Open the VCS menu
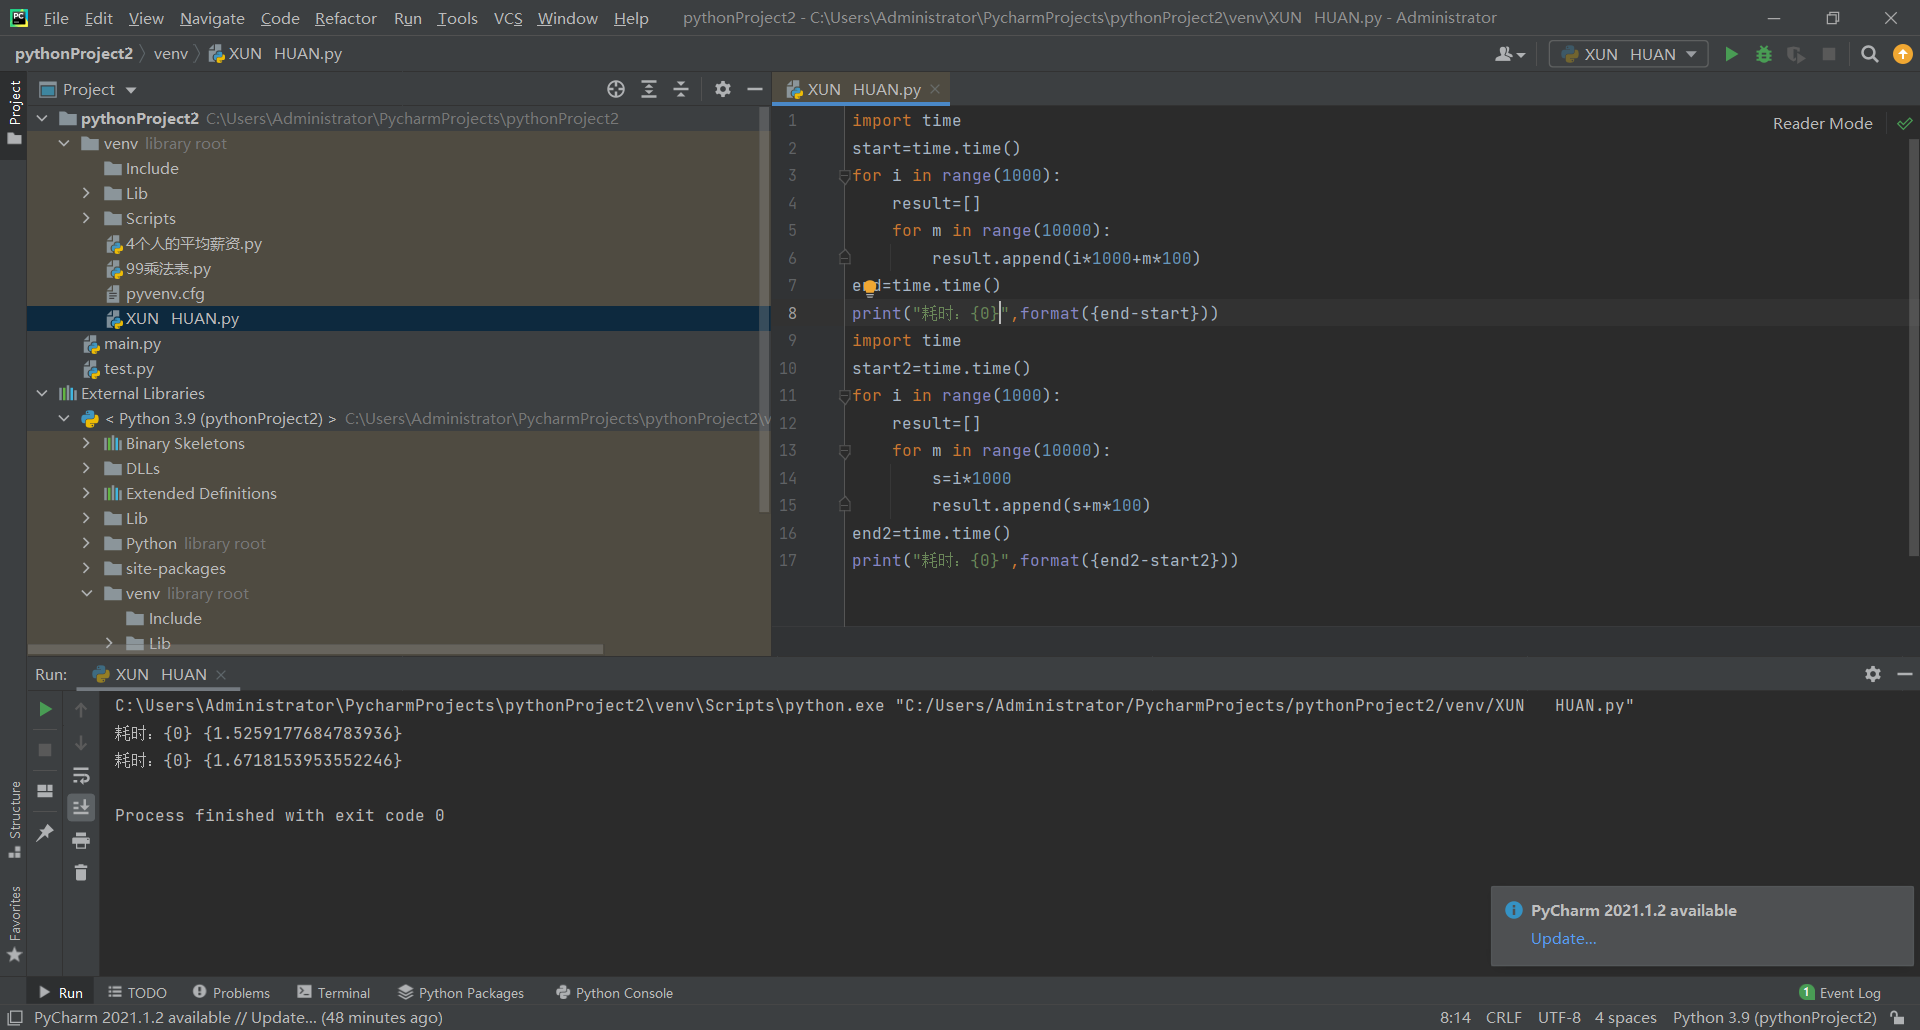 508,18
